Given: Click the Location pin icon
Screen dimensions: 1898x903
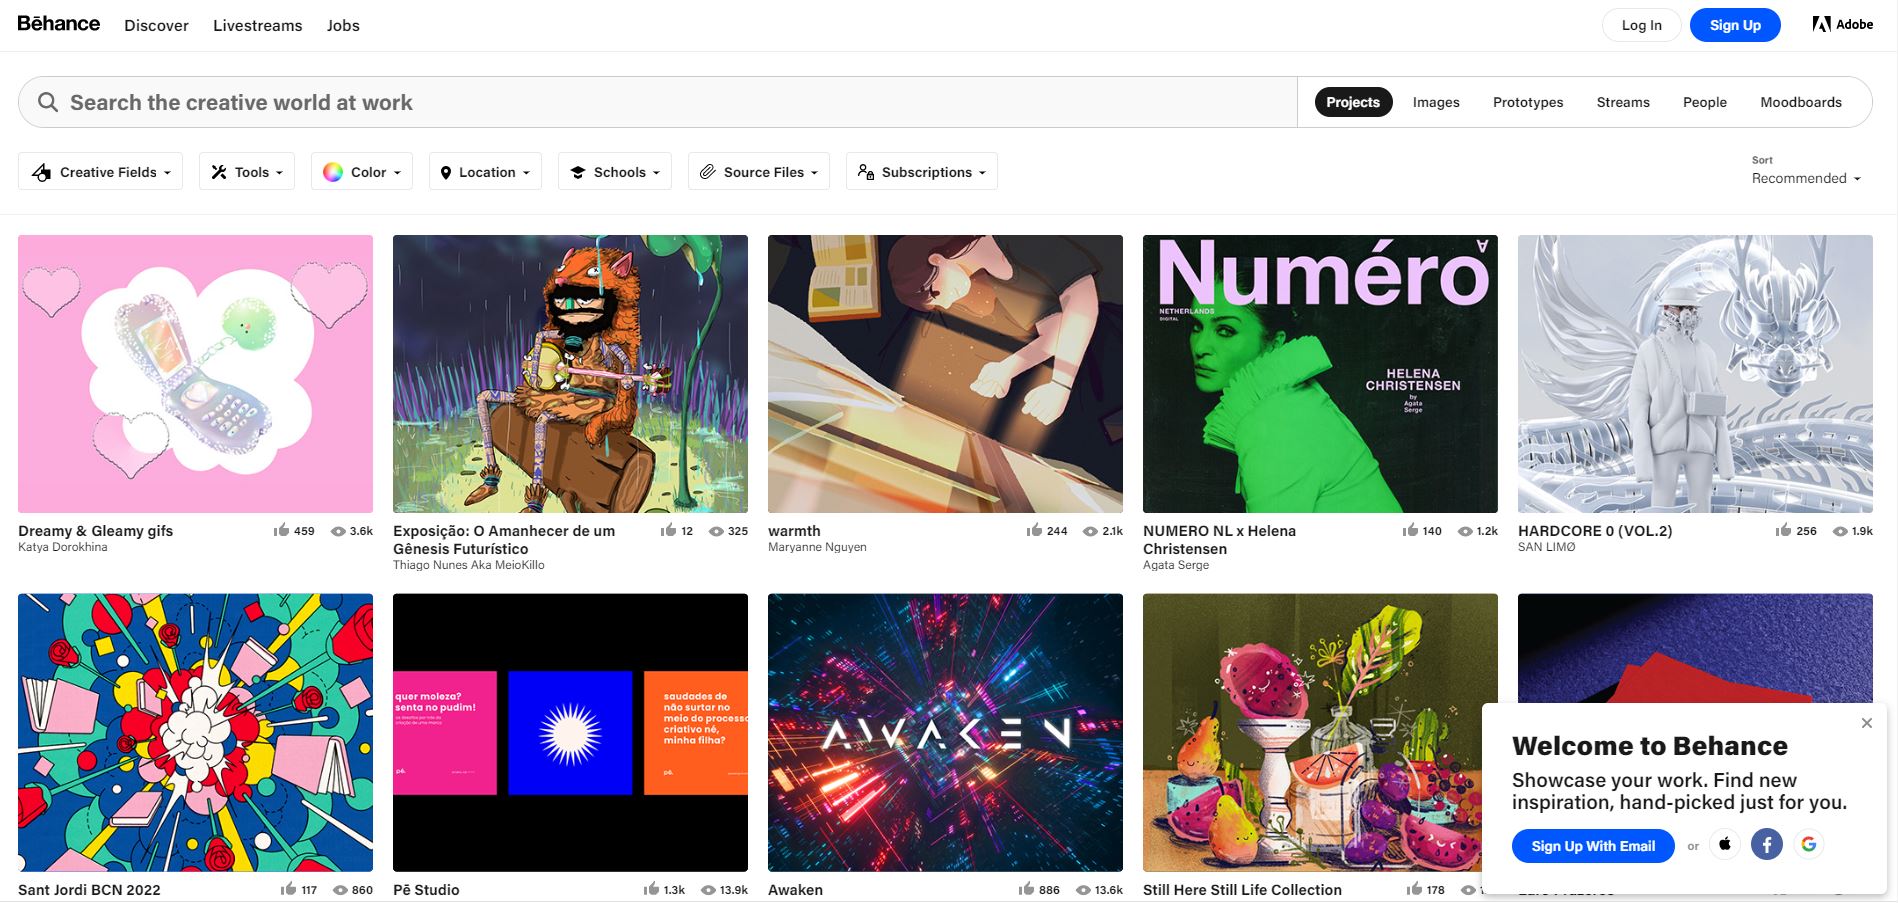Looking at the screenshot, I should tap(447, 171).
